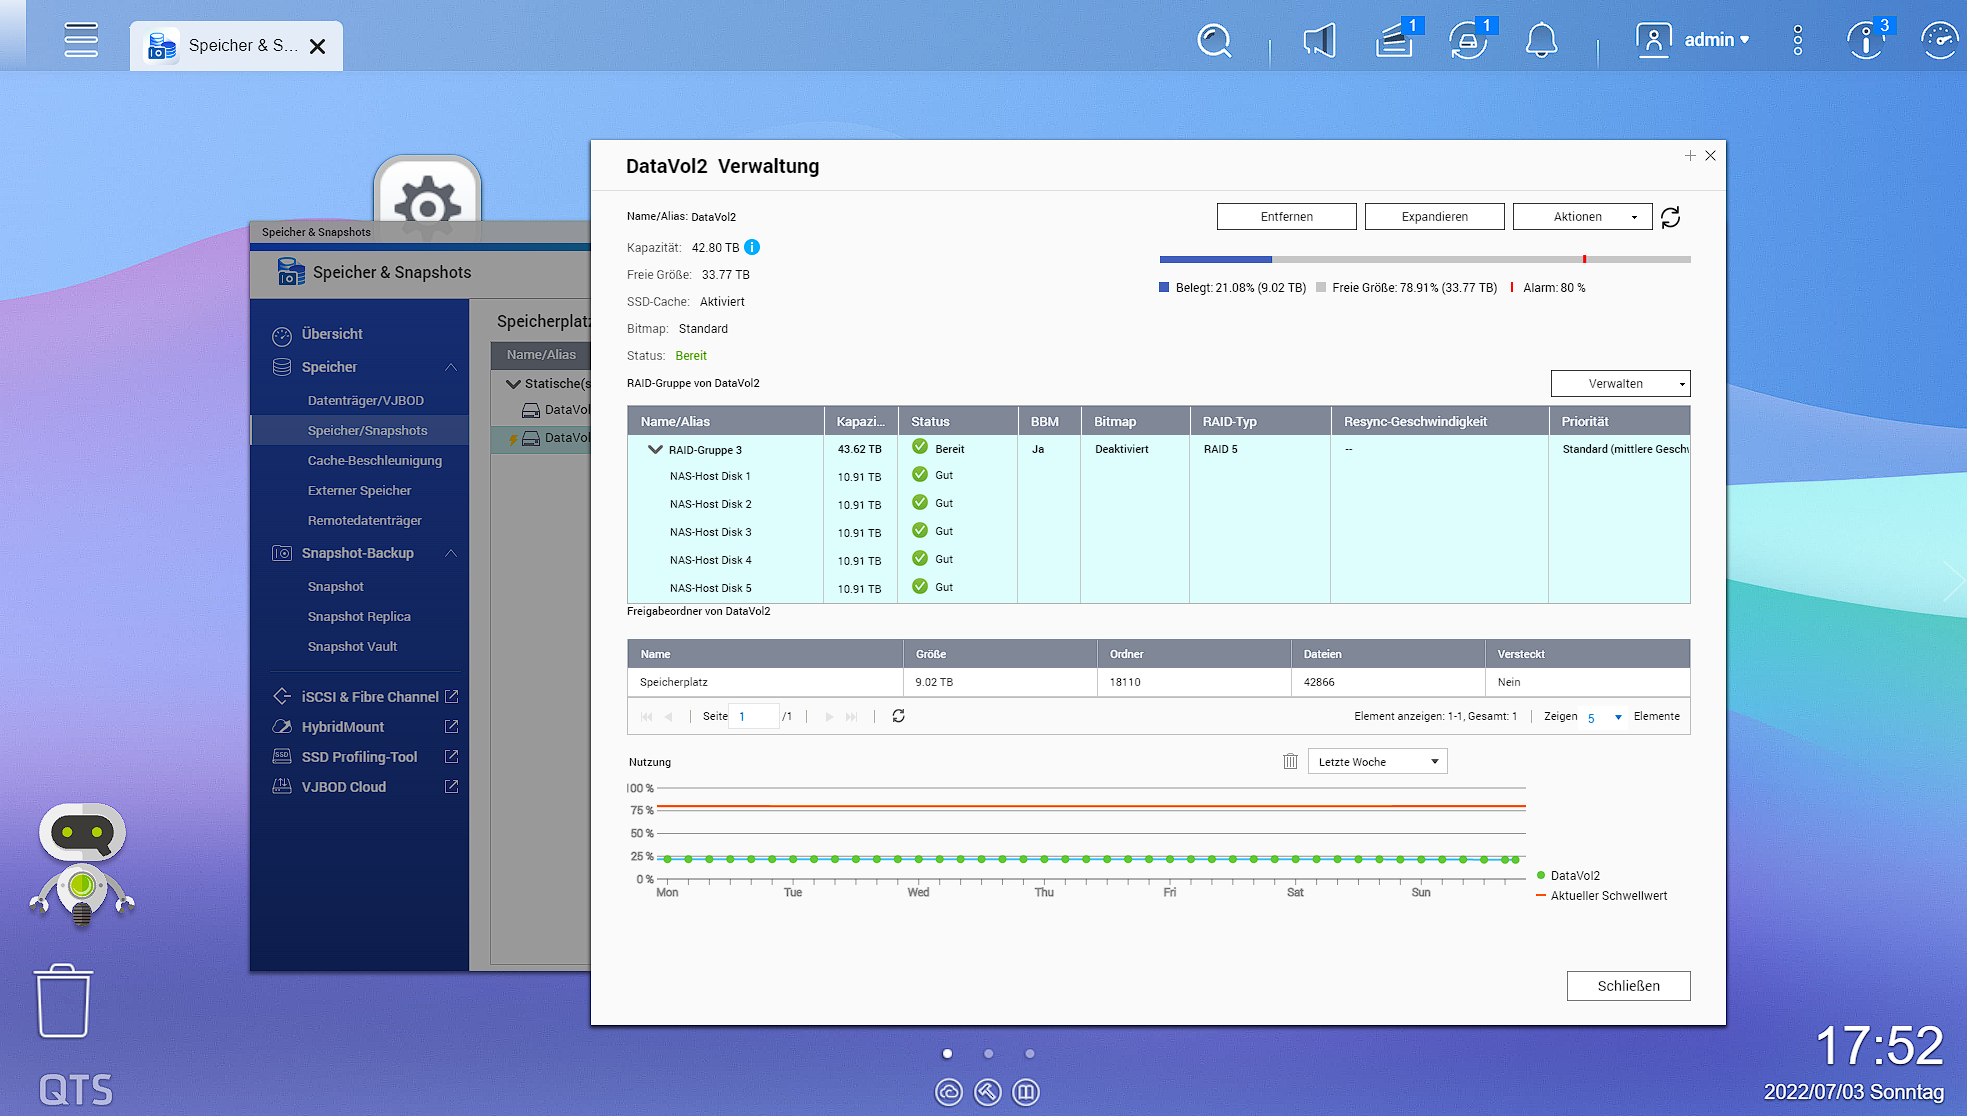Reload the shared folder list
The width and height of the screenshot is (1967, 1116).
(898, 716)
